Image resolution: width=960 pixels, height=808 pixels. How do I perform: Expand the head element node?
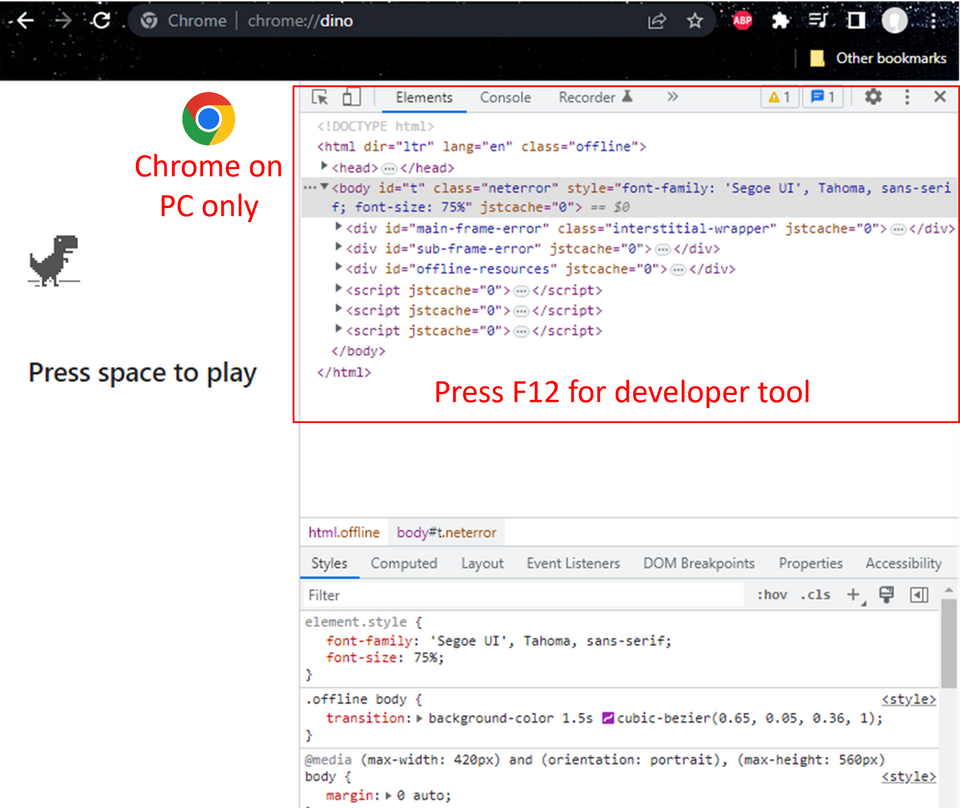[325, 167]
